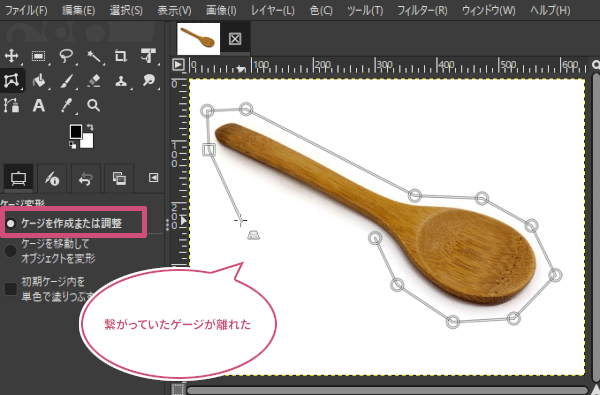Select the spoon image thumbnail tab
Screen dimensions: 600x395
[198, 39]
